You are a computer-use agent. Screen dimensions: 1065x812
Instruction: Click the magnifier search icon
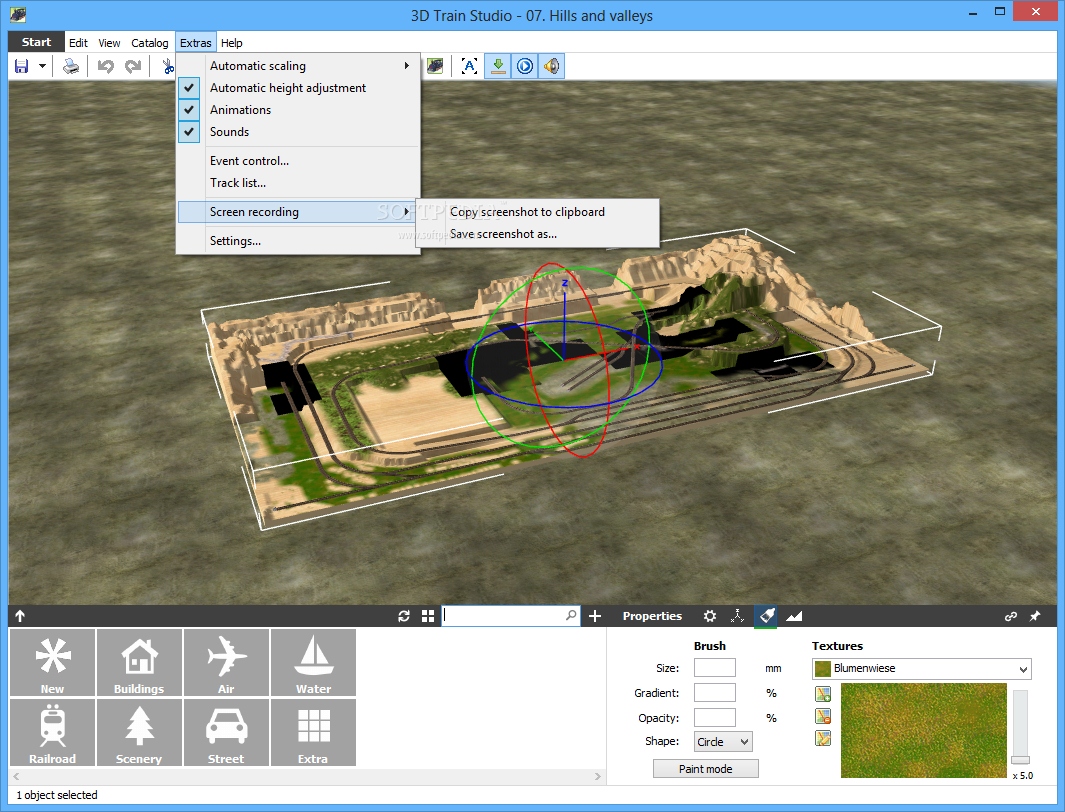tap(571, 615)
